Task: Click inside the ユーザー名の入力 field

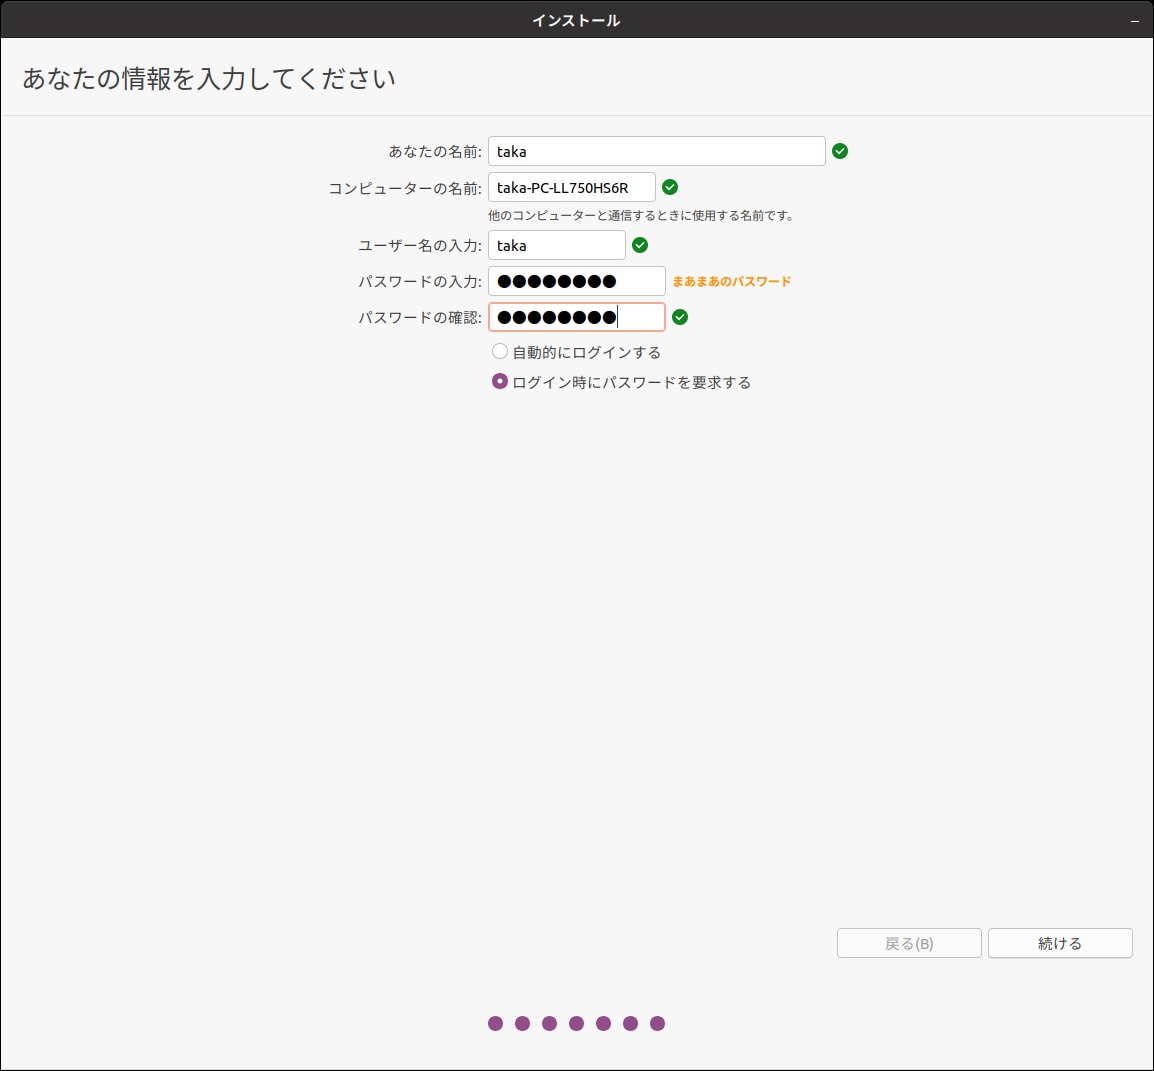Action: (x=556, y=245)
